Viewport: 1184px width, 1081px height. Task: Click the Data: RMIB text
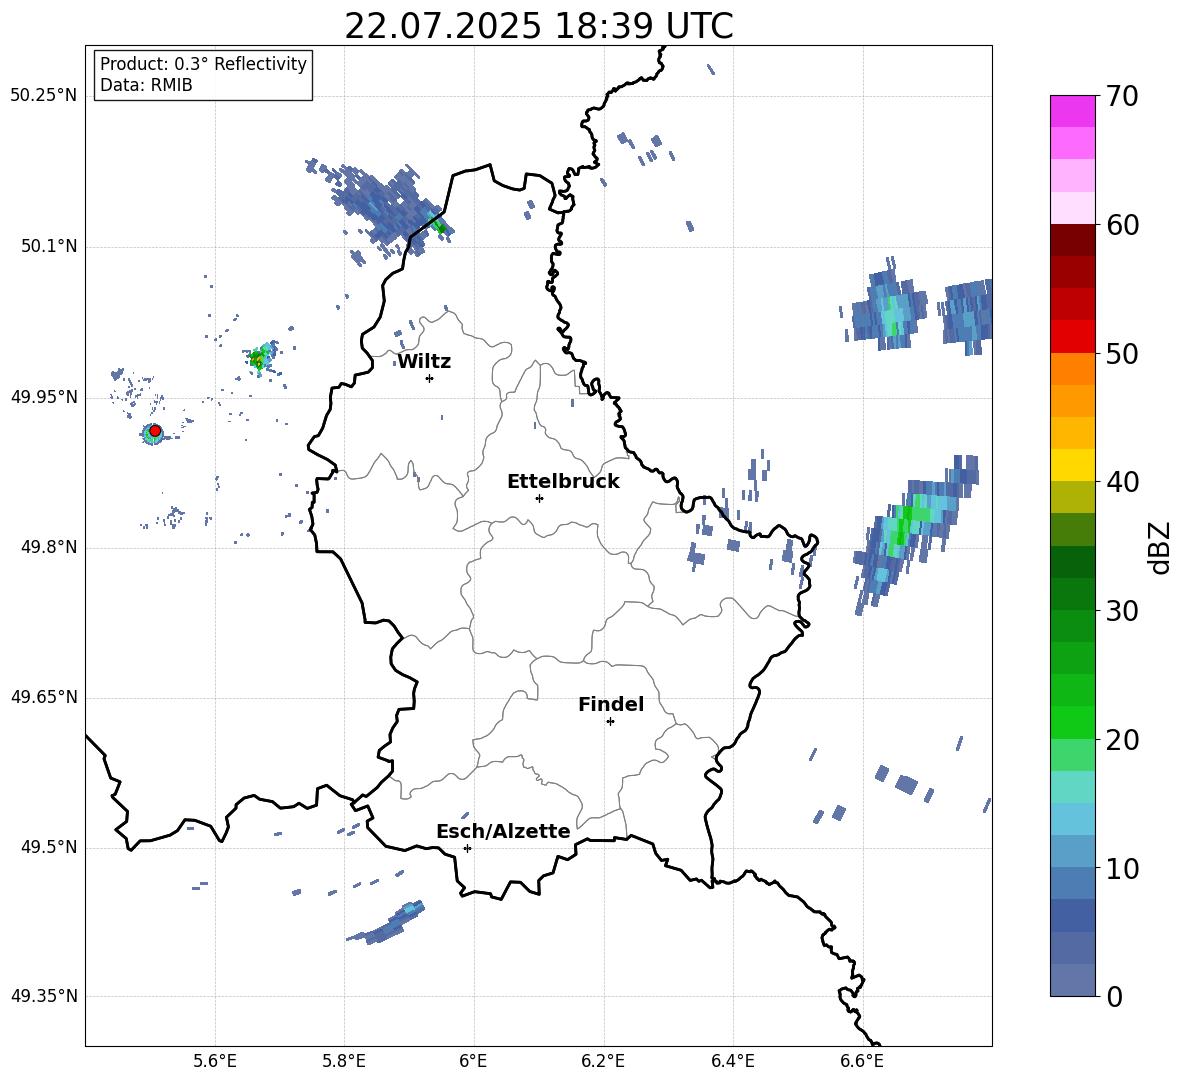point(146,85)
